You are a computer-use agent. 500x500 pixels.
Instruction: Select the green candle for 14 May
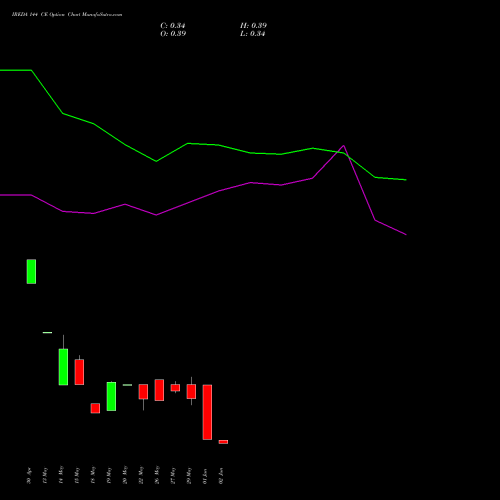click(x=63, y=367)
